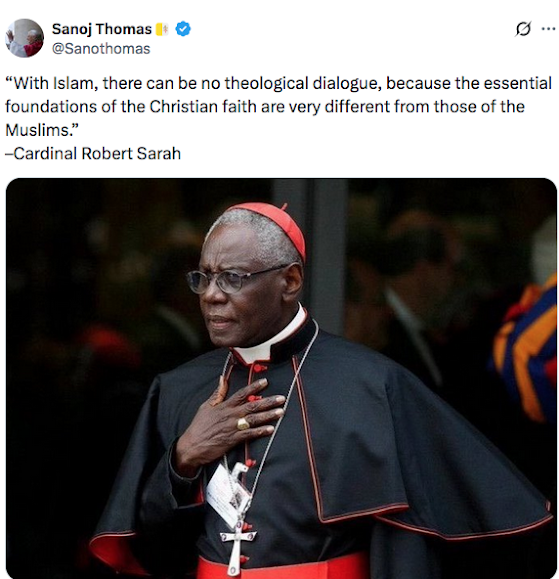The image size is (559, 579).
Task: Visit the Sanoj Thomas display name link
Action: (102, 29)
